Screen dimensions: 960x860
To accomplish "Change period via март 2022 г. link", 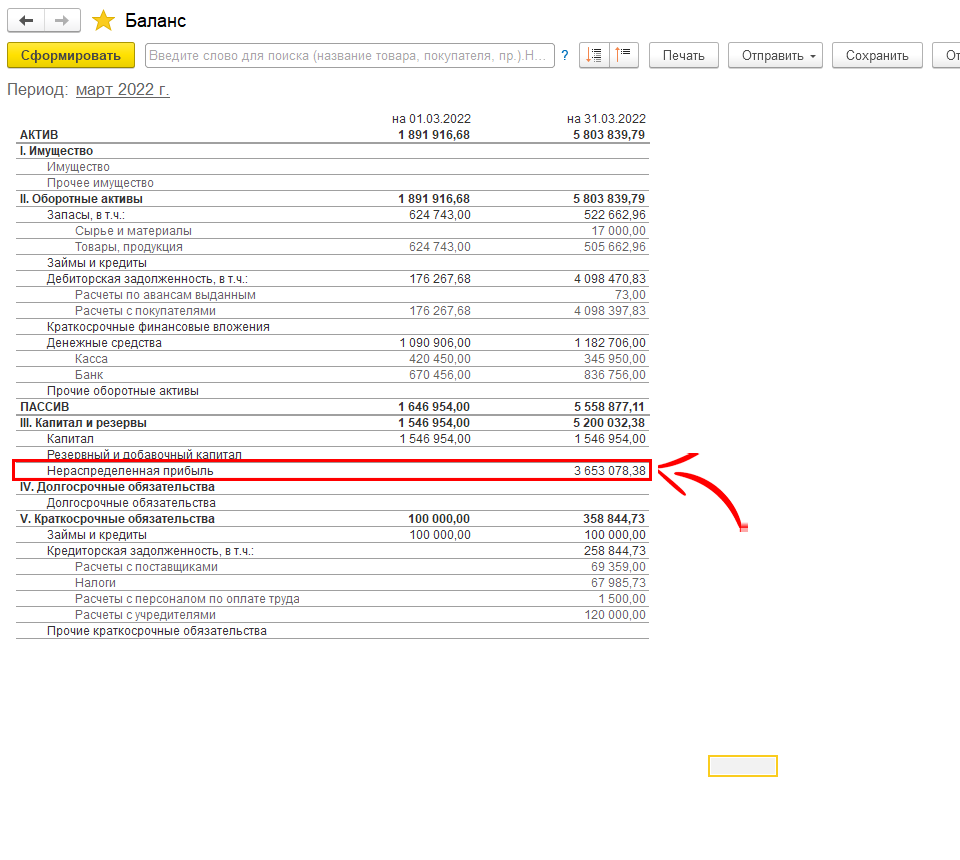I will (123, 90).
